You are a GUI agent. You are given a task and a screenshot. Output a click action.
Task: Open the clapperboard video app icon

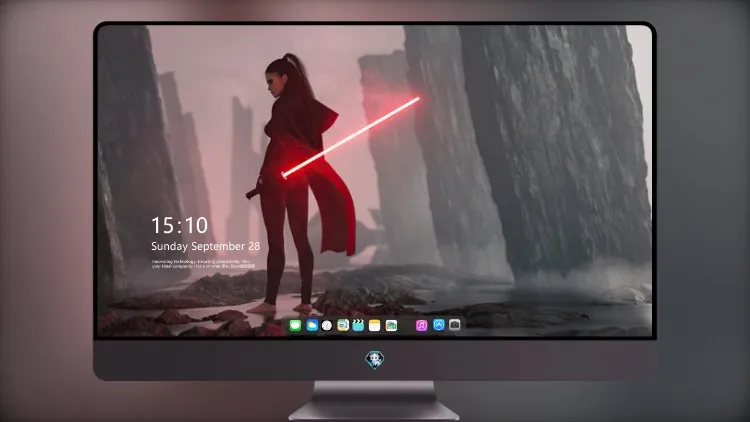(358, 326)
